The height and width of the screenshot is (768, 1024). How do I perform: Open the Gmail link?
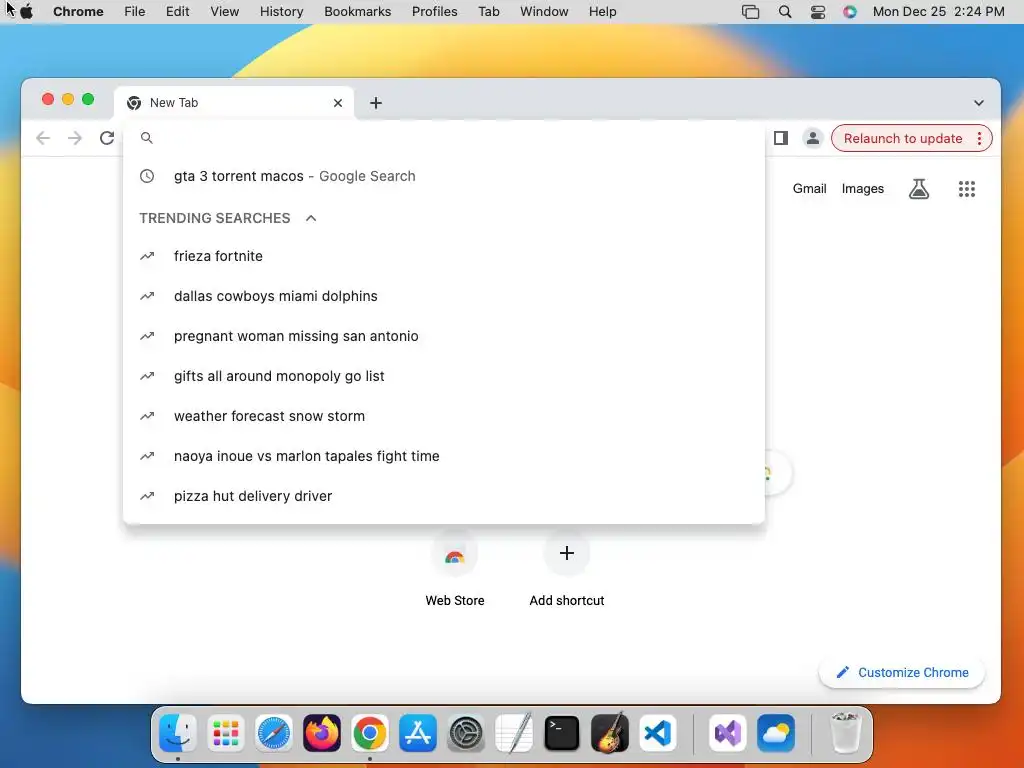pos(809,189)
